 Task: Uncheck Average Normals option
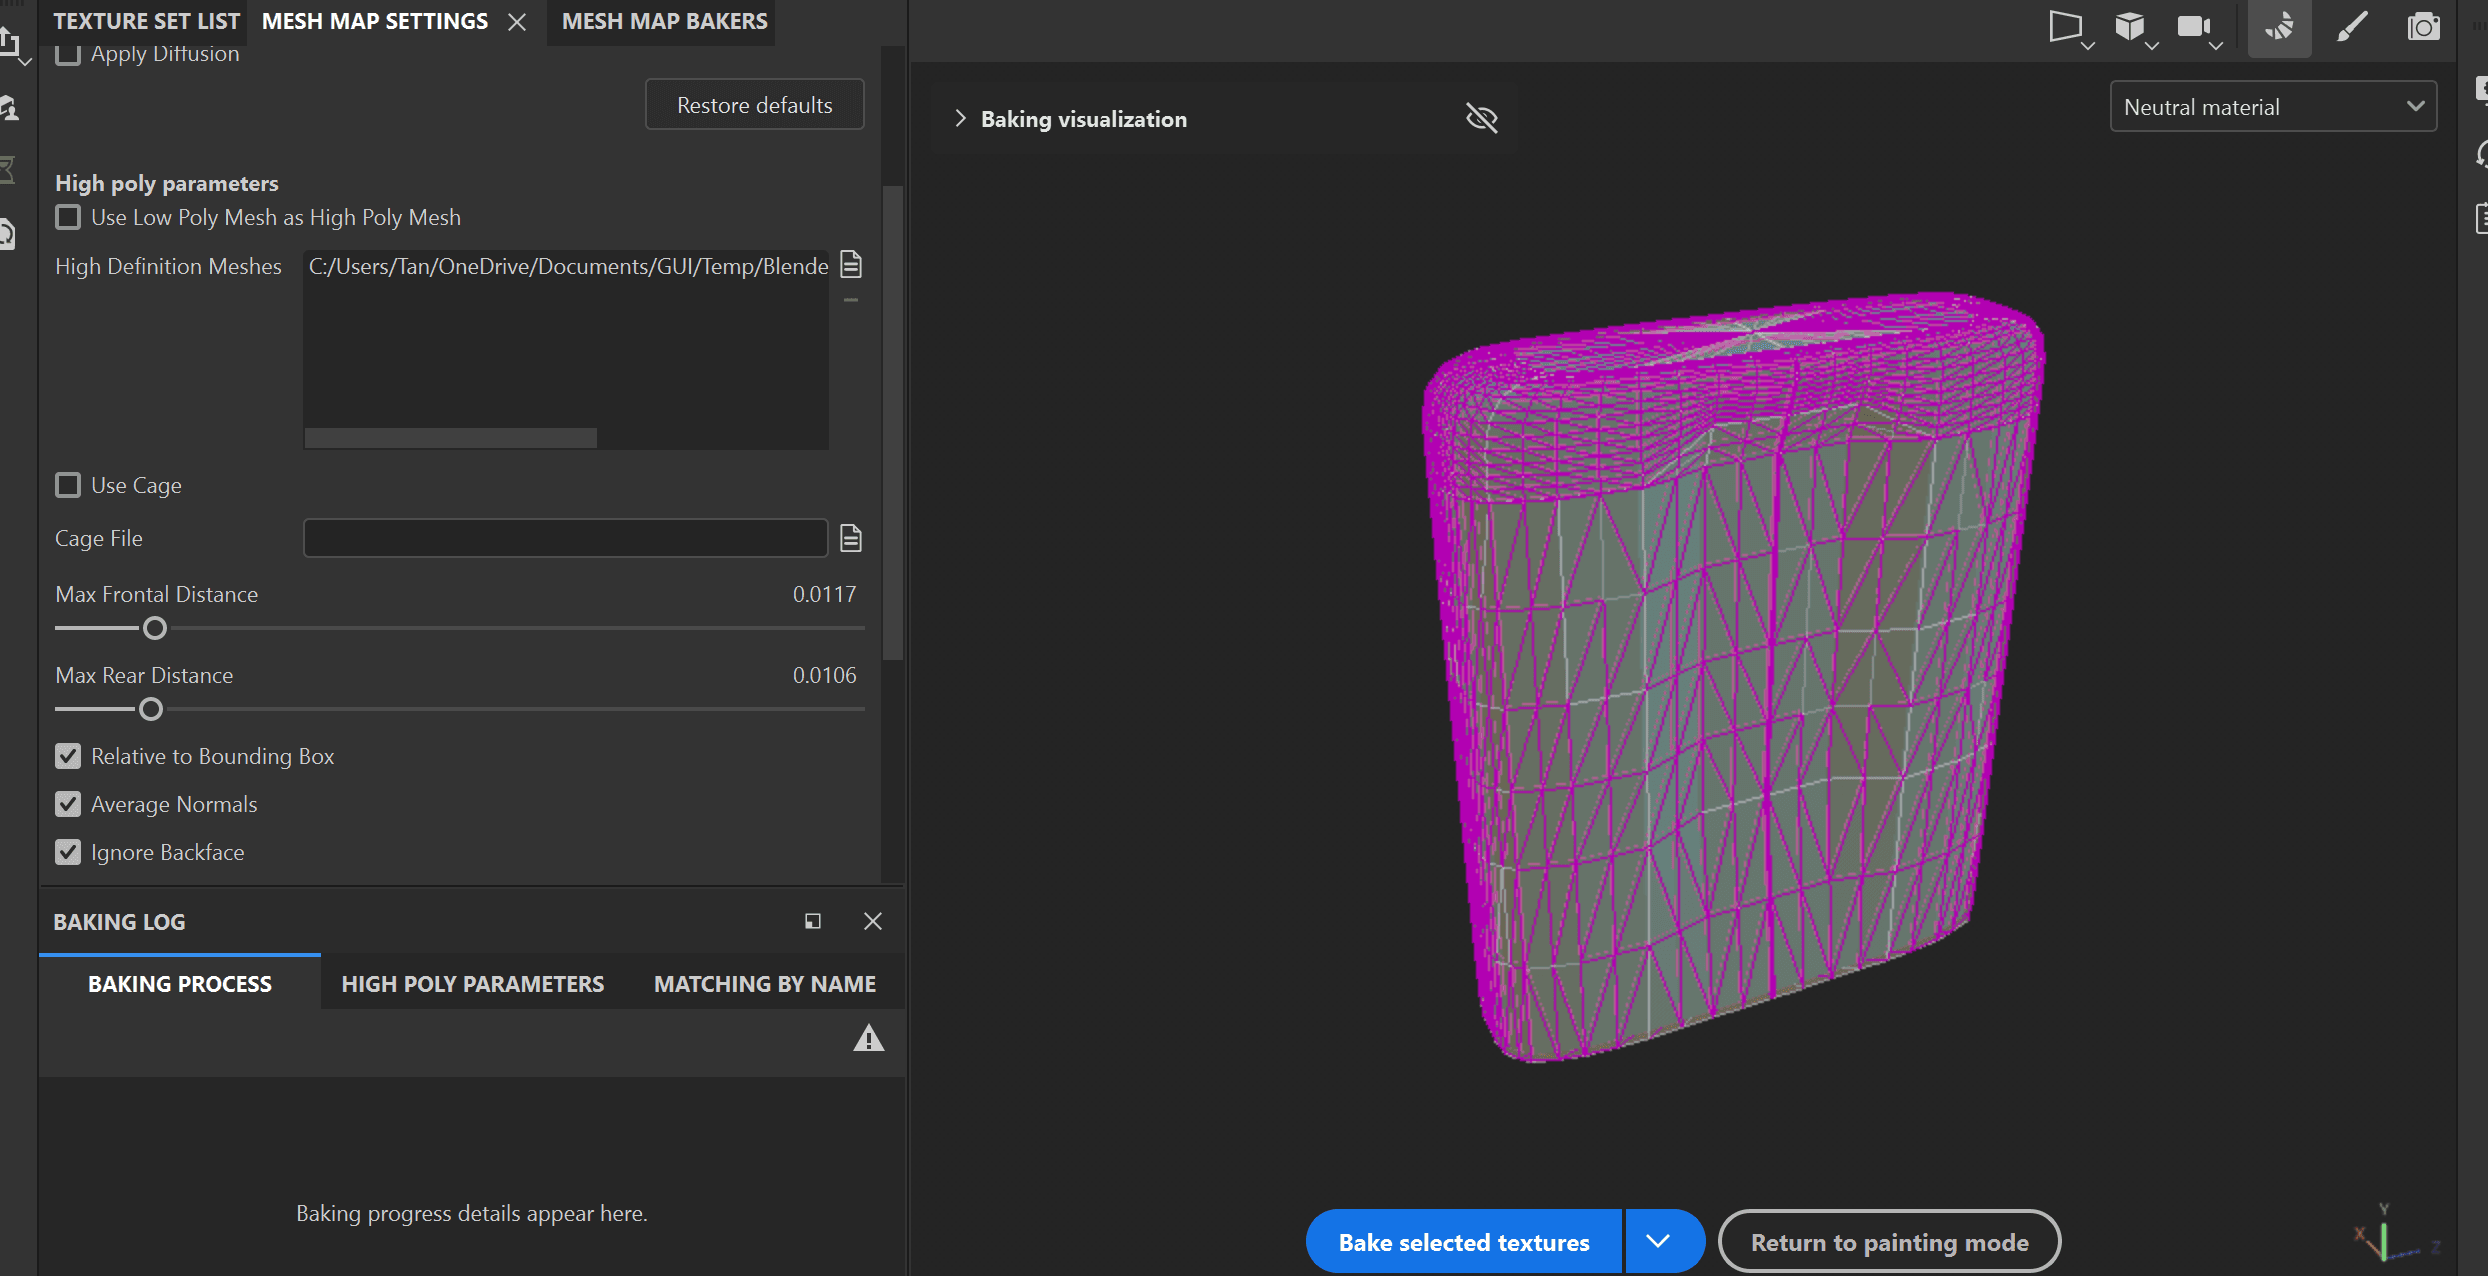(x=68, y=804)
